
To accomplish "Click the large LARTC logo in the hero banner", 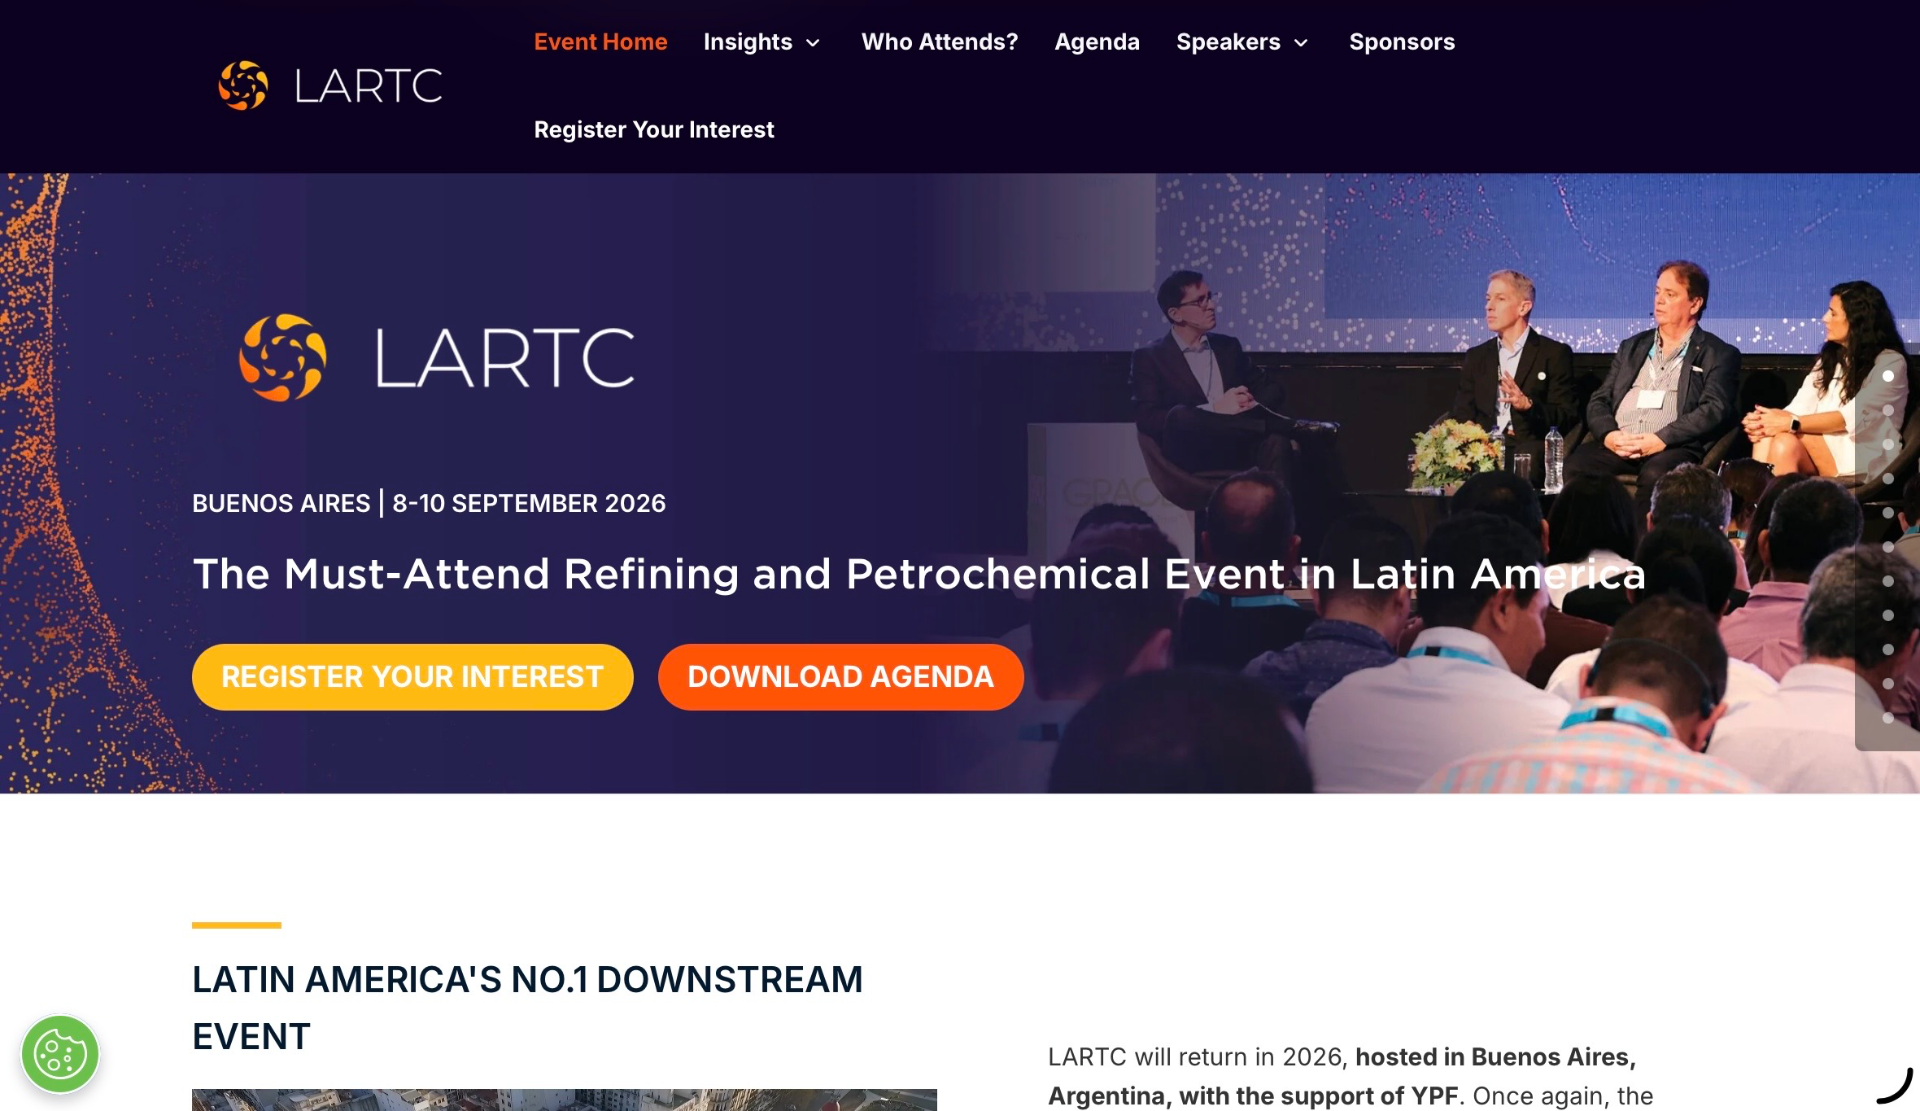I will 437,358.
